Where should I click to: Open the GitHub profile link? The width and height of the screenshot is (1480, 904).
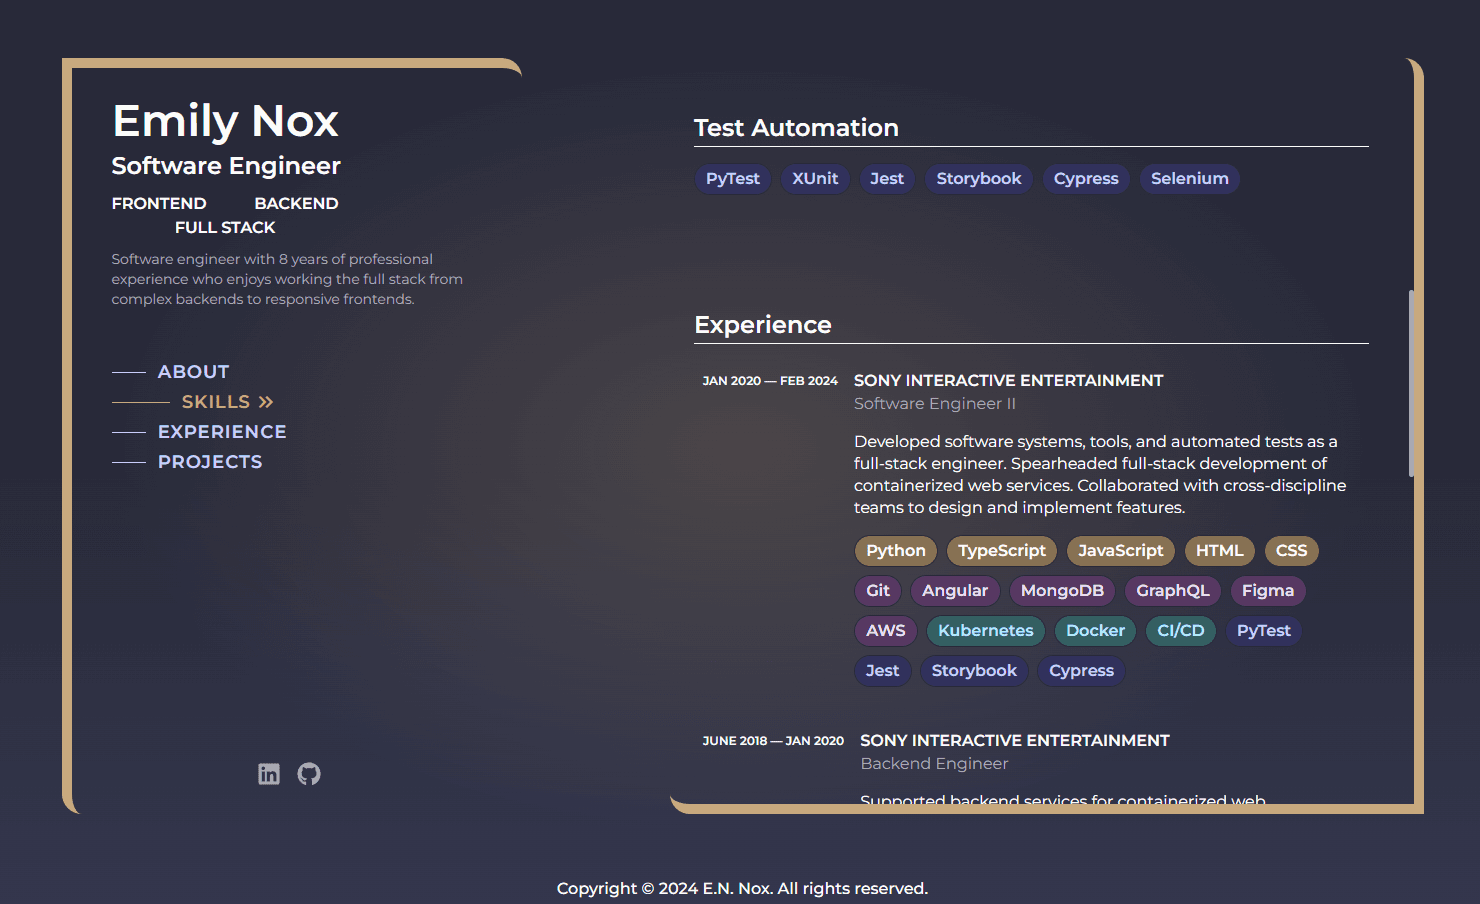tap(308, 773)
